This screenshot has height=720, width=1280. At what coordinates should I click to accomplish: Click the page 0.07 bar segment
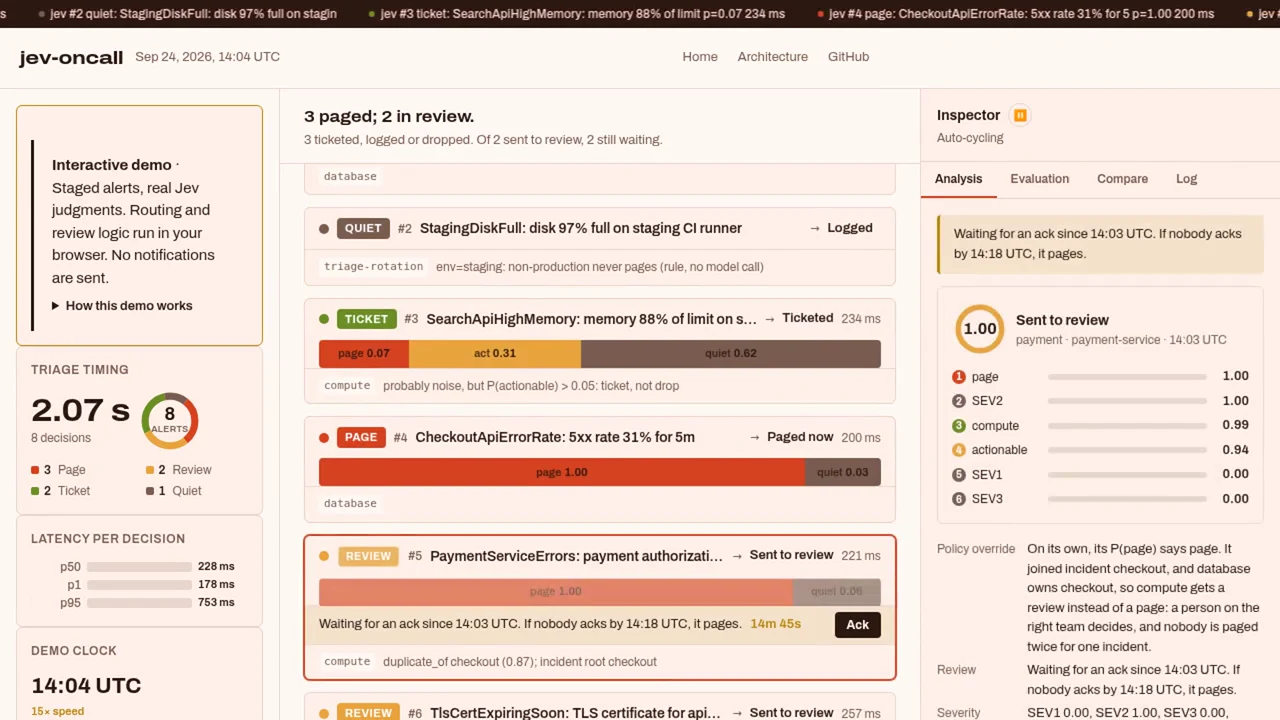click(364, 353)
